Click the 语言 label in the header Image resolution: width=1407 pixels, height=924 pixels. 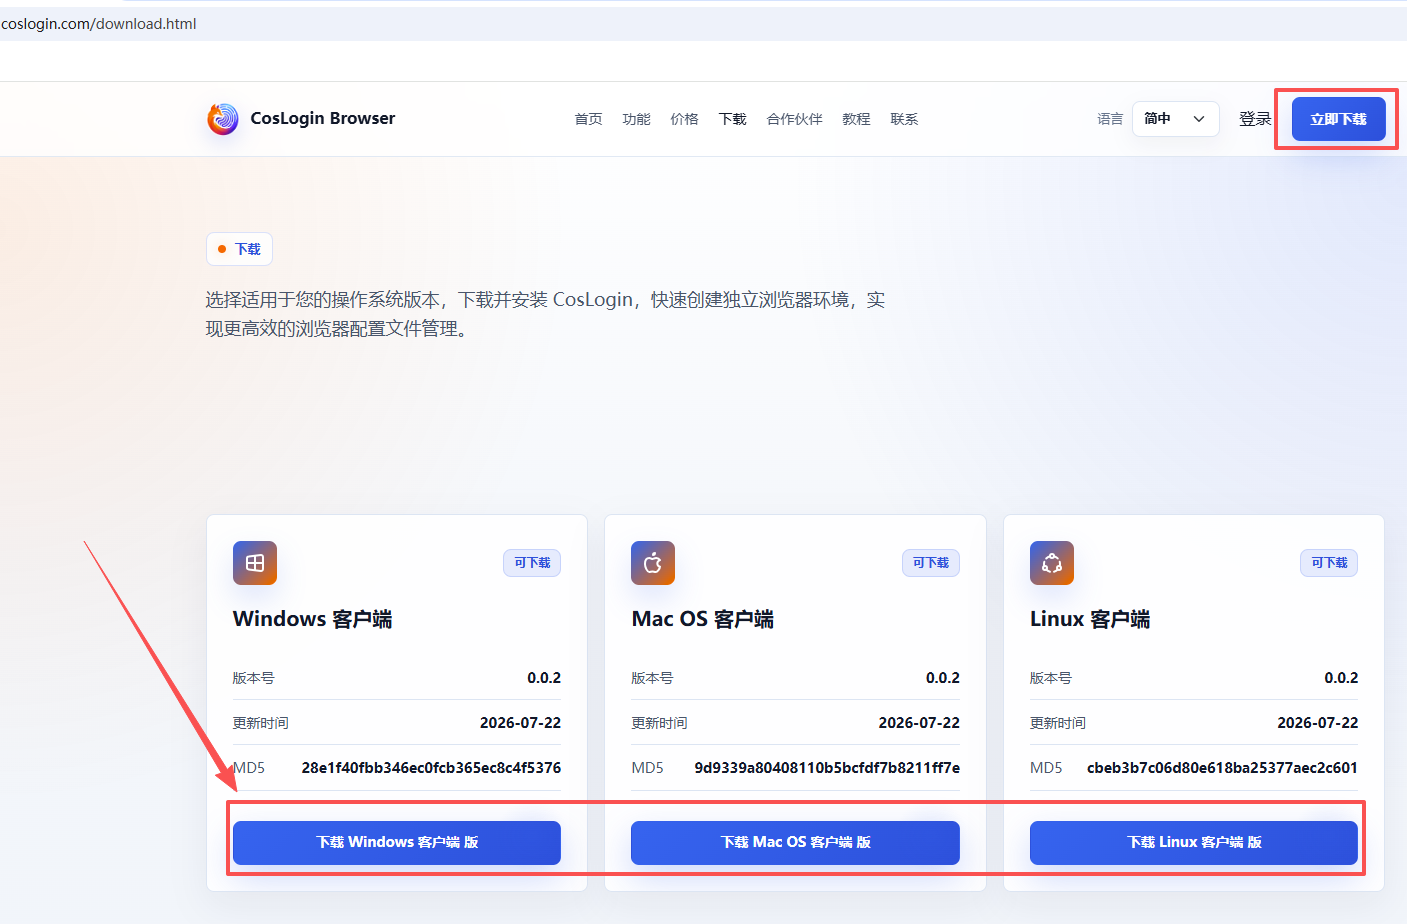click(1110, 119)
